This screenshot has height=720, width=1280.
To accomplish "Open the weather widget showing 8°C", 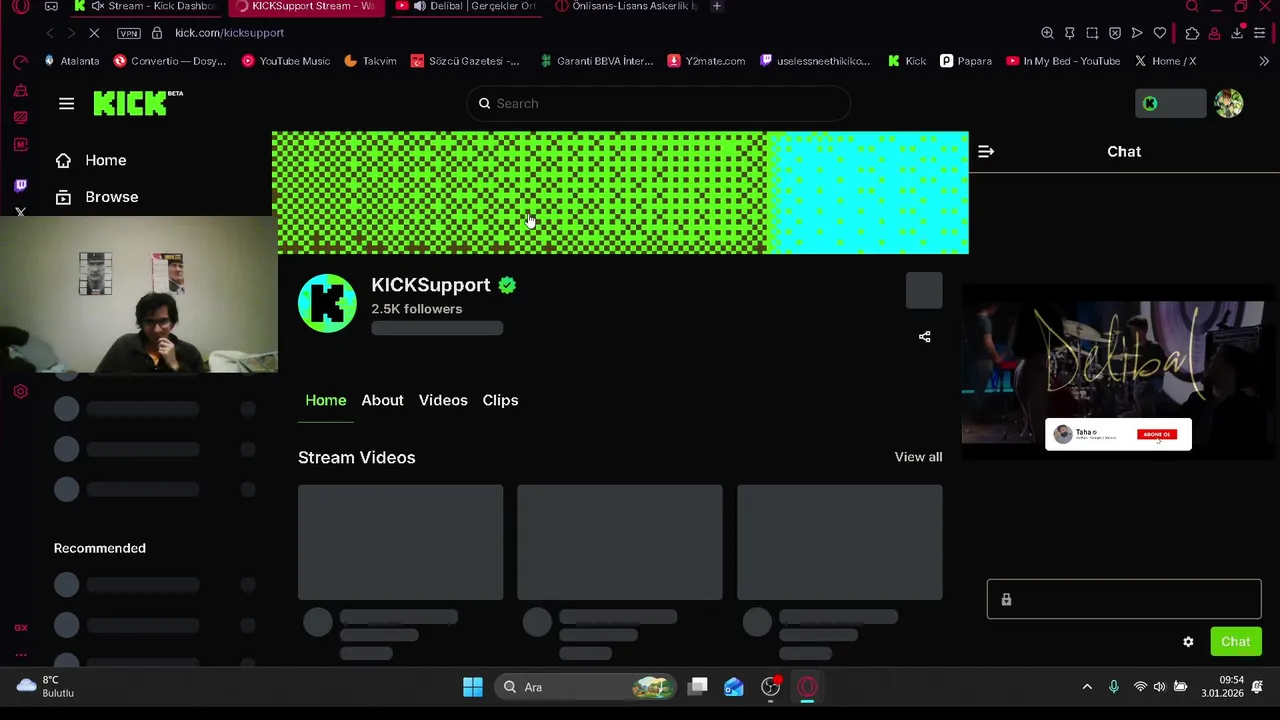I will pyautogui.click(x=45, y=687).
